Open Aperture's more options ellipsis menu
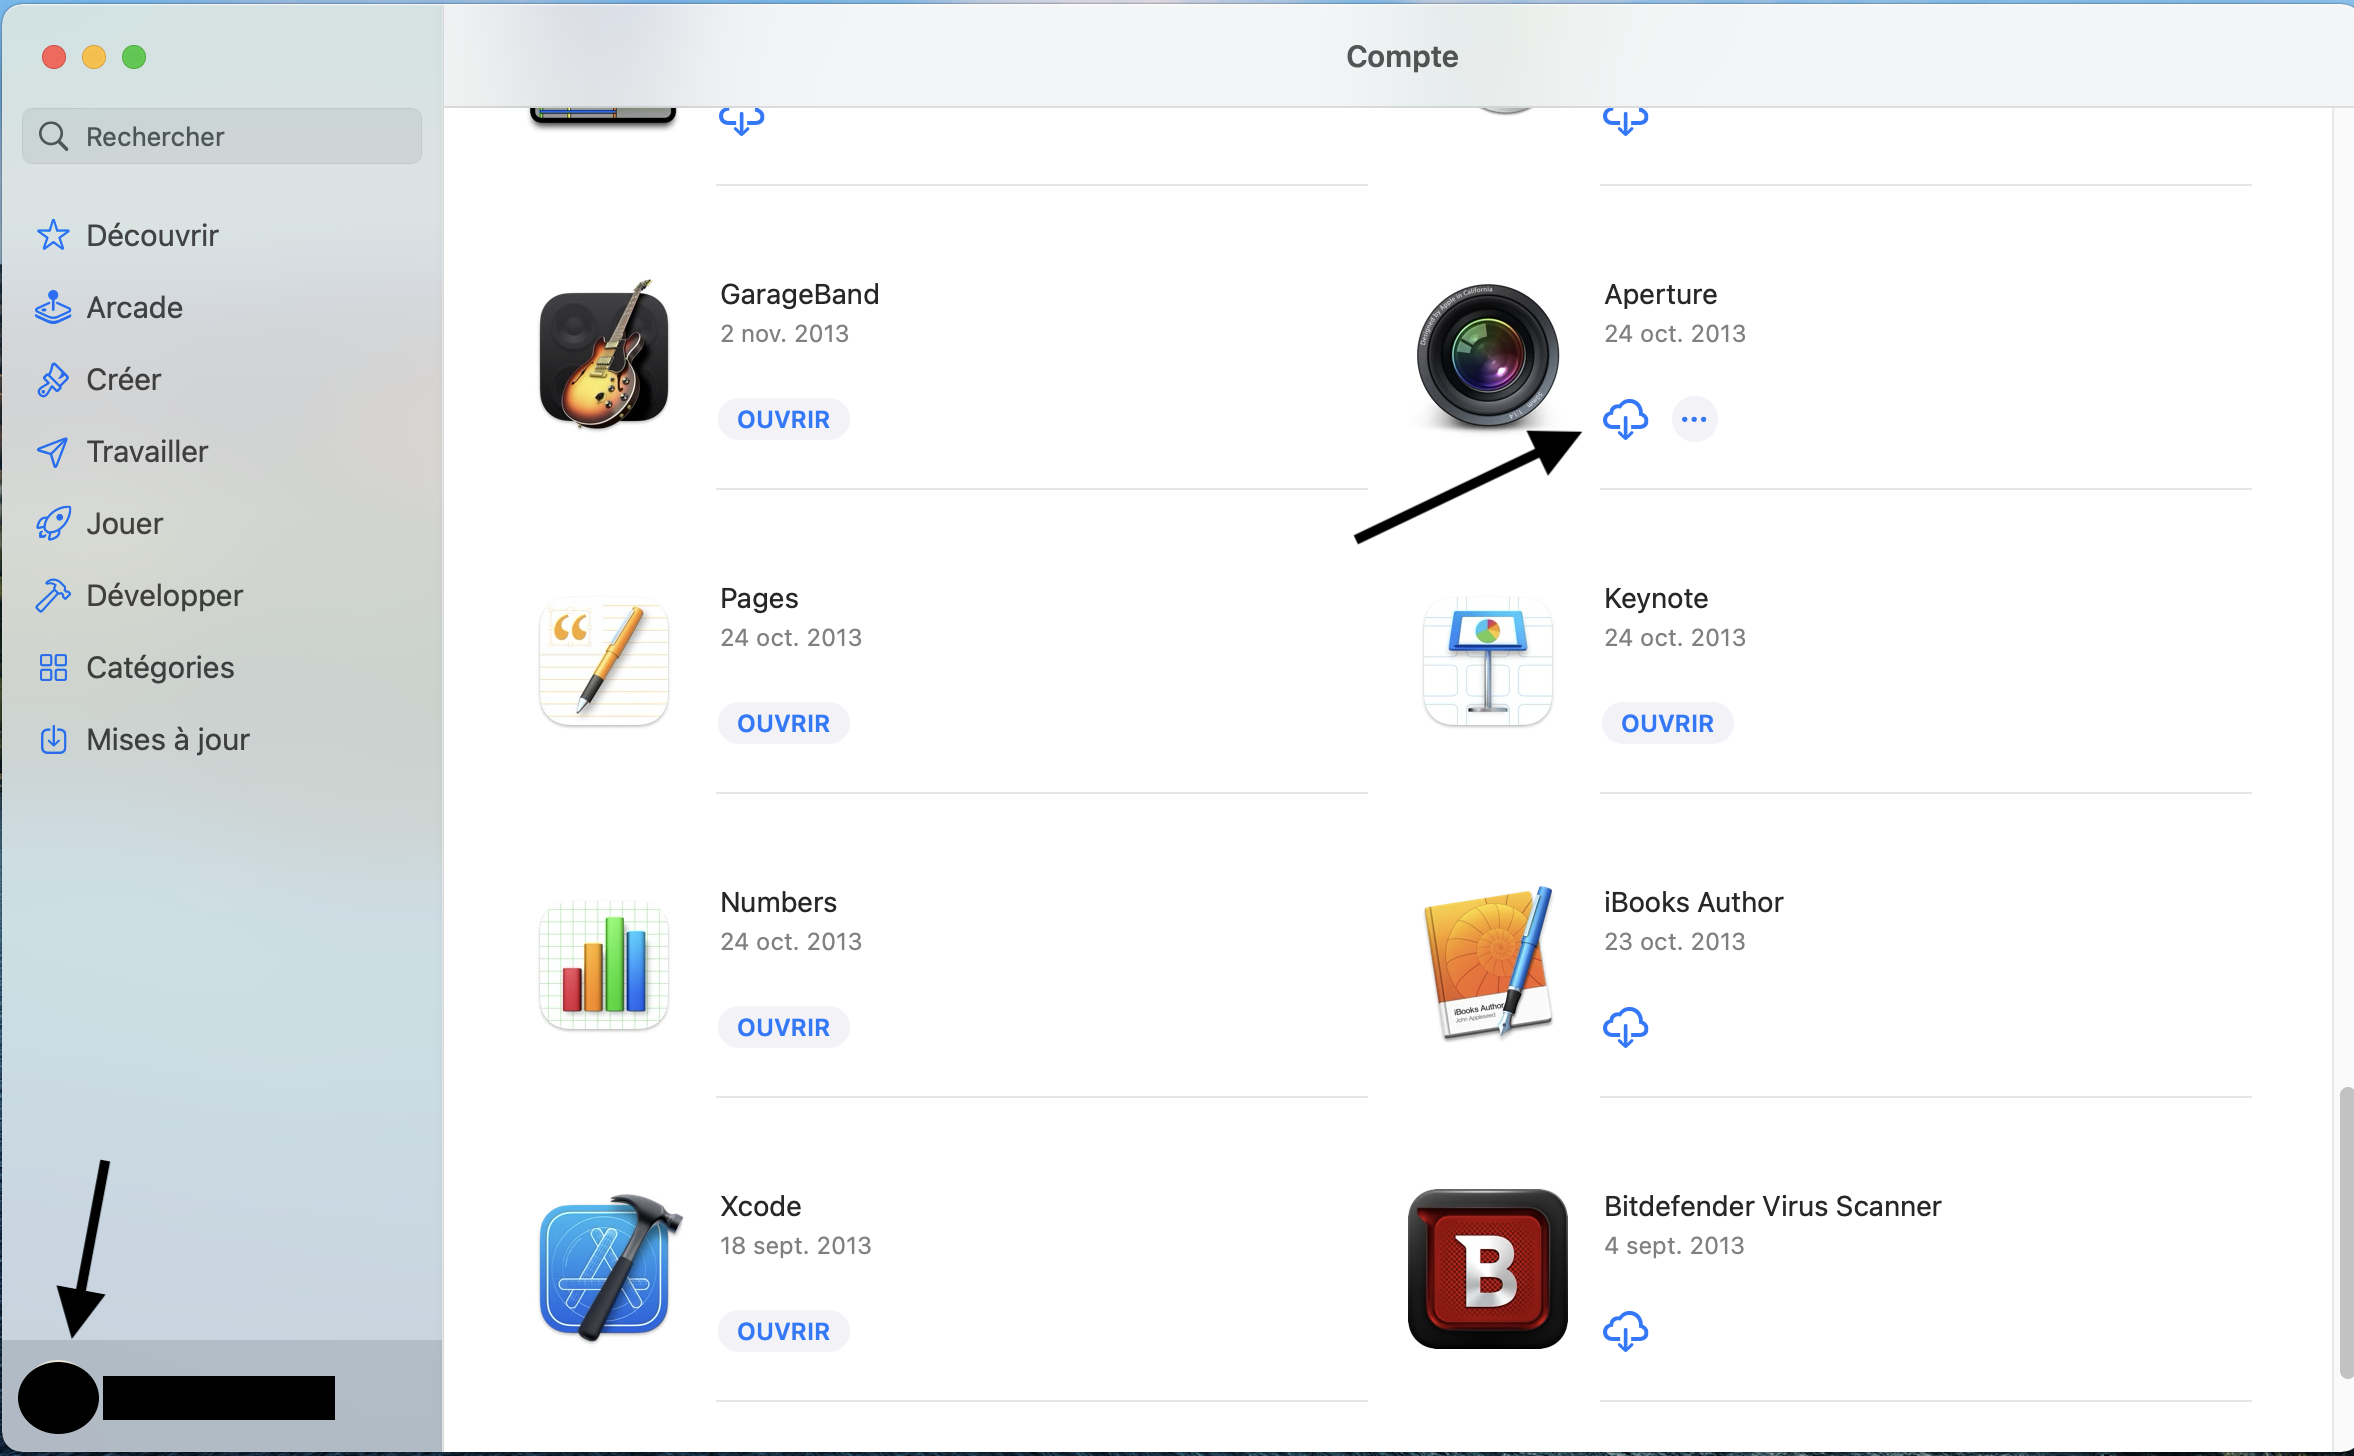Image resolution: width=2354 pixels, height=1456 pixels. click(1694, 419)
